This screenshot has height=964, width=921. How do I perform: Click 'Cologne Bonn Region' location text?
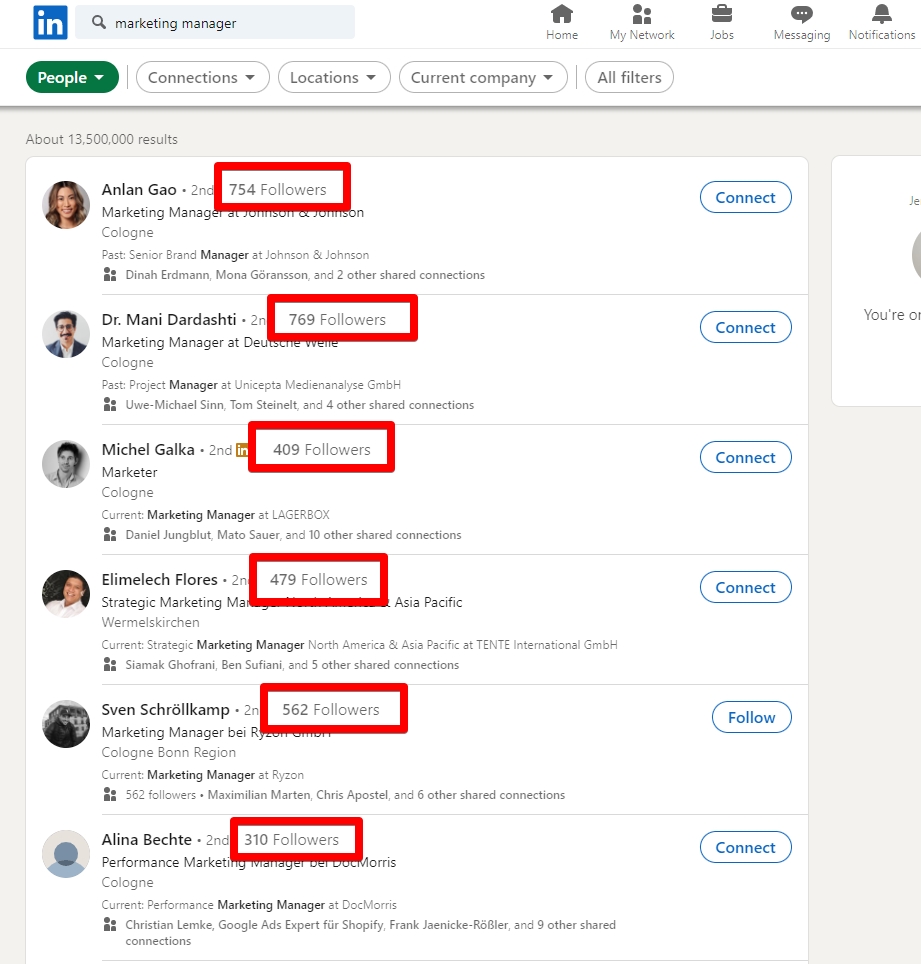tap(168, 753)
